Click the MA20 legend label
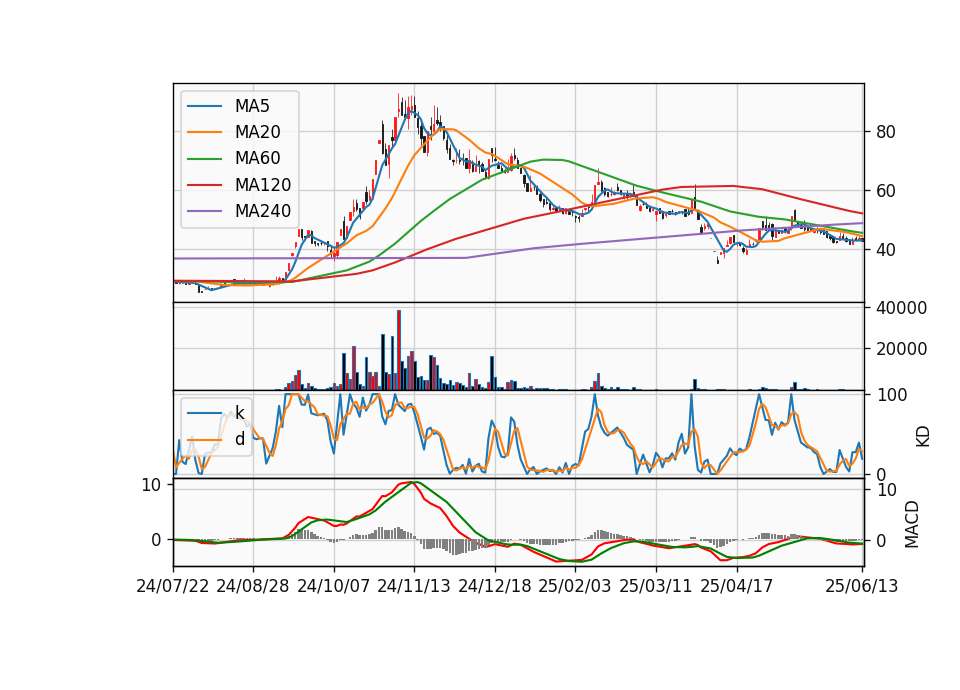This screenshot has height=690, width=960. (x=258, y=132)
